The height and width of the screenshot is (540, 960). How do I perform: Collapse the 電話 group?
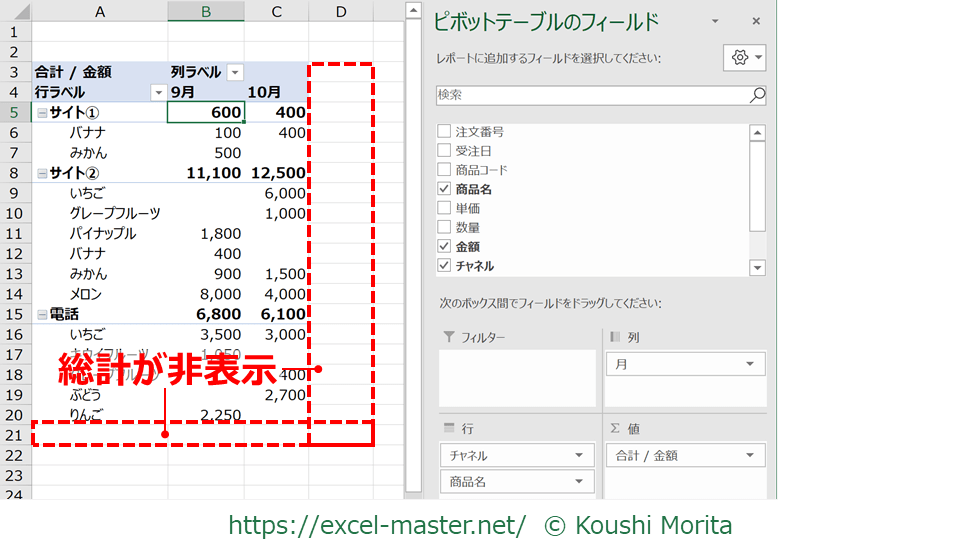[42, 314]
